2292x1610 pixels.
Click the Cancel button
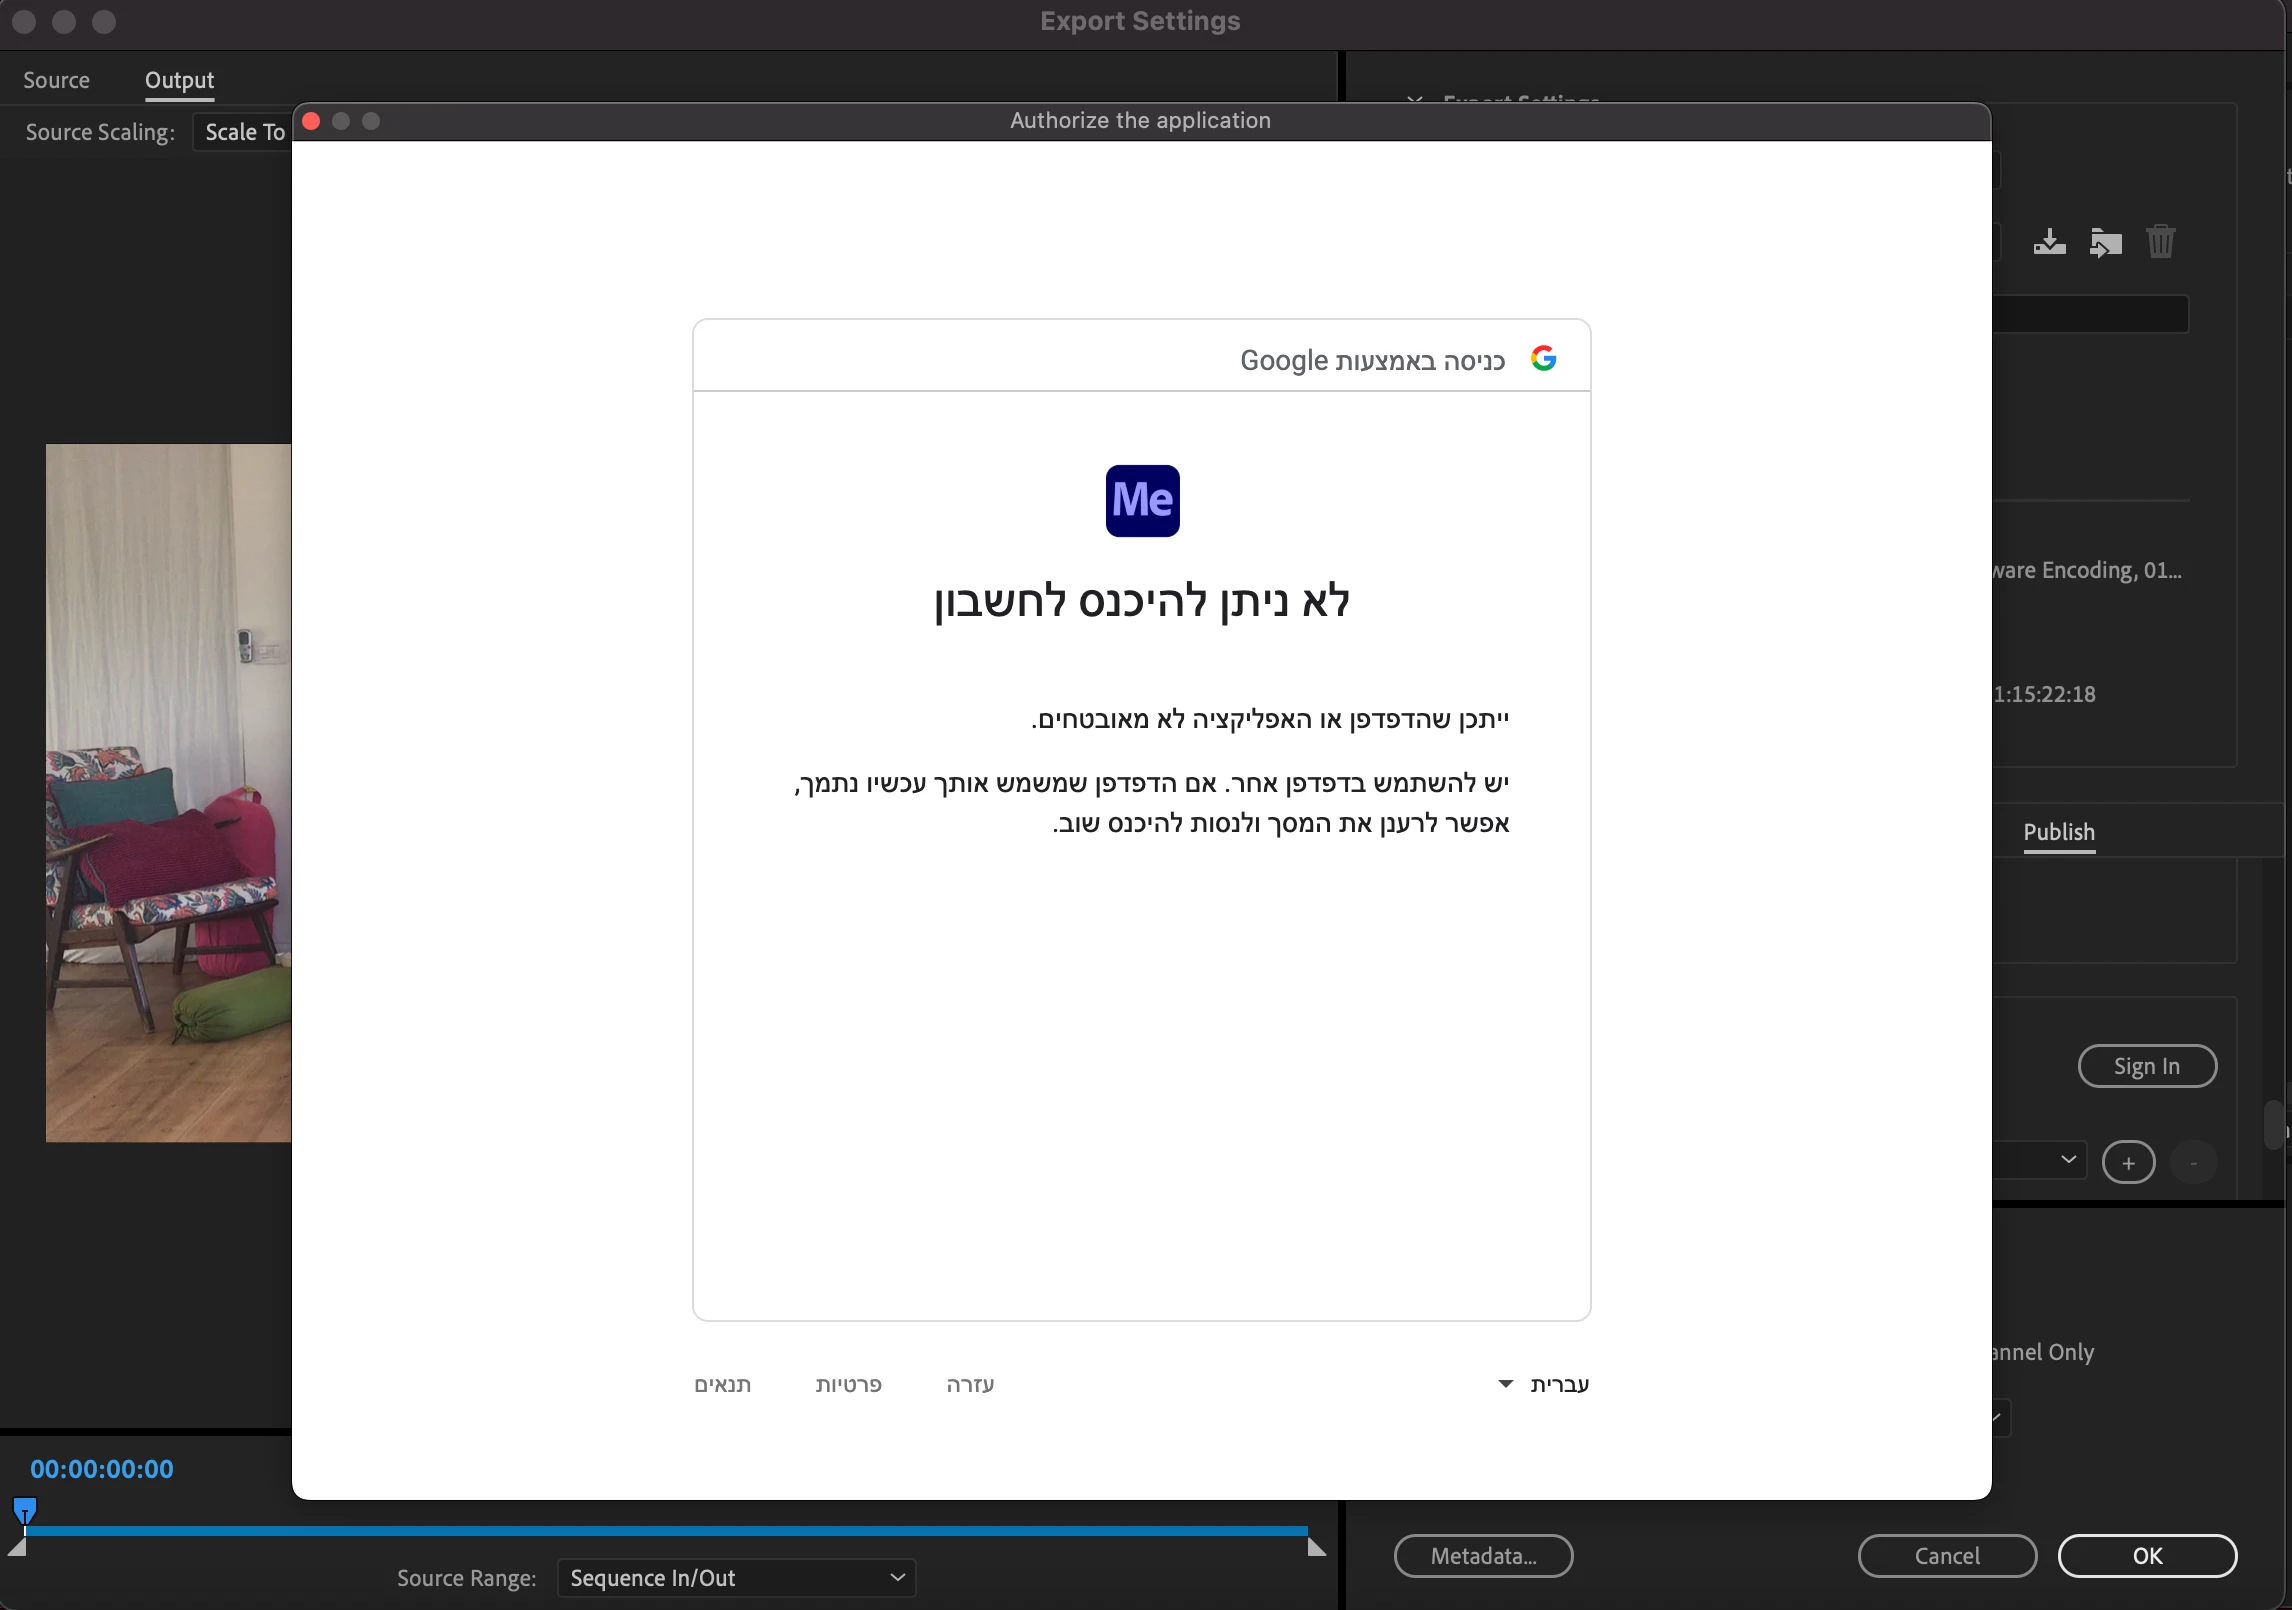click(1946, 1556)
